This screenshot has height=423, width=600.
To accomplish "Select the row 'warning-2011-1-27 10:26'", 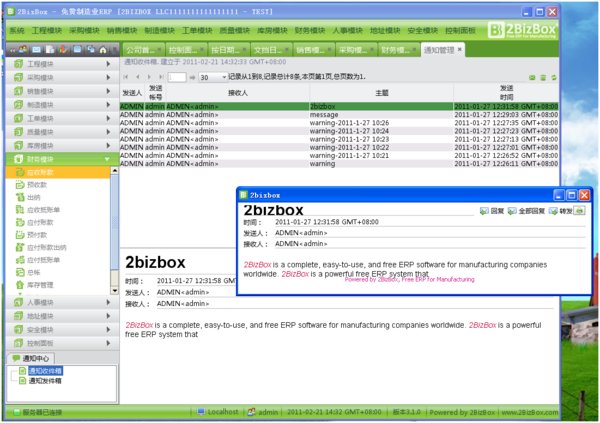I will coord(339,123).
